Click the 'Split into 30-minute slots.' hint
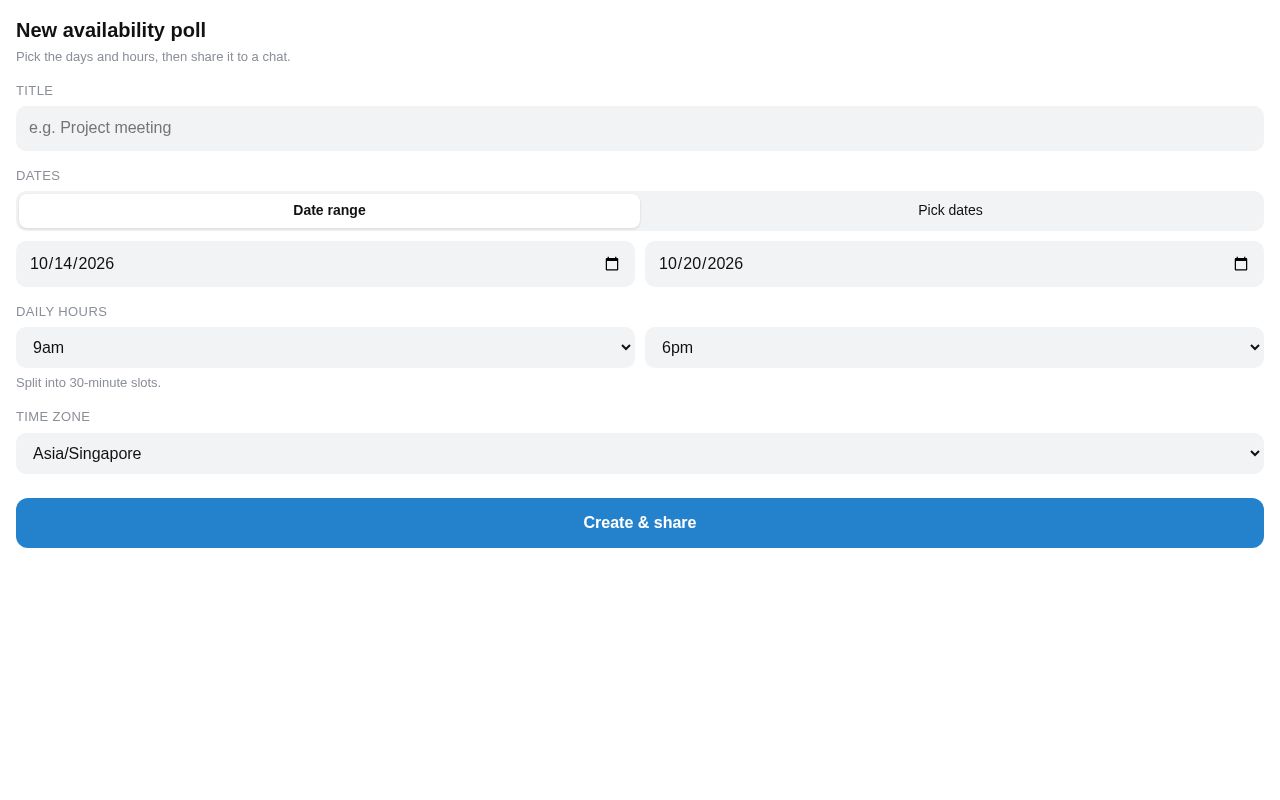The image size is (1280, 800). [88, 382]
